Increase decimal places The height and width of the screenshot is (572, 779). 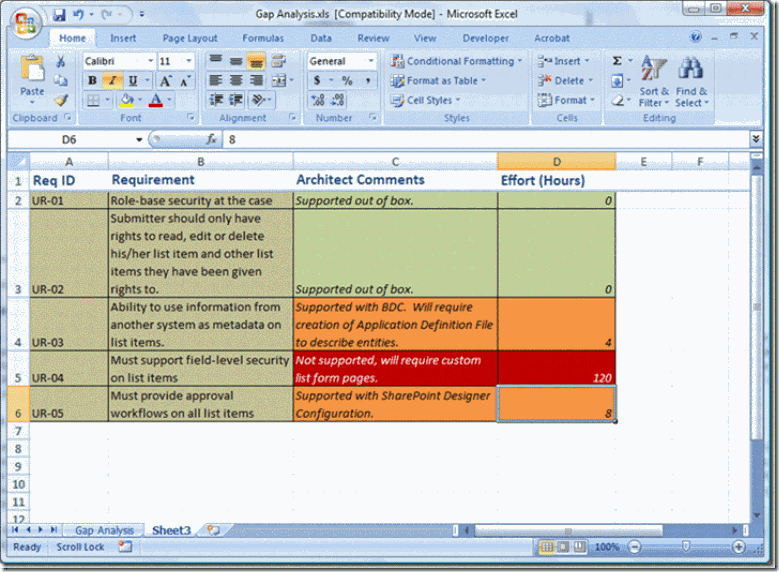pos(317,100)
